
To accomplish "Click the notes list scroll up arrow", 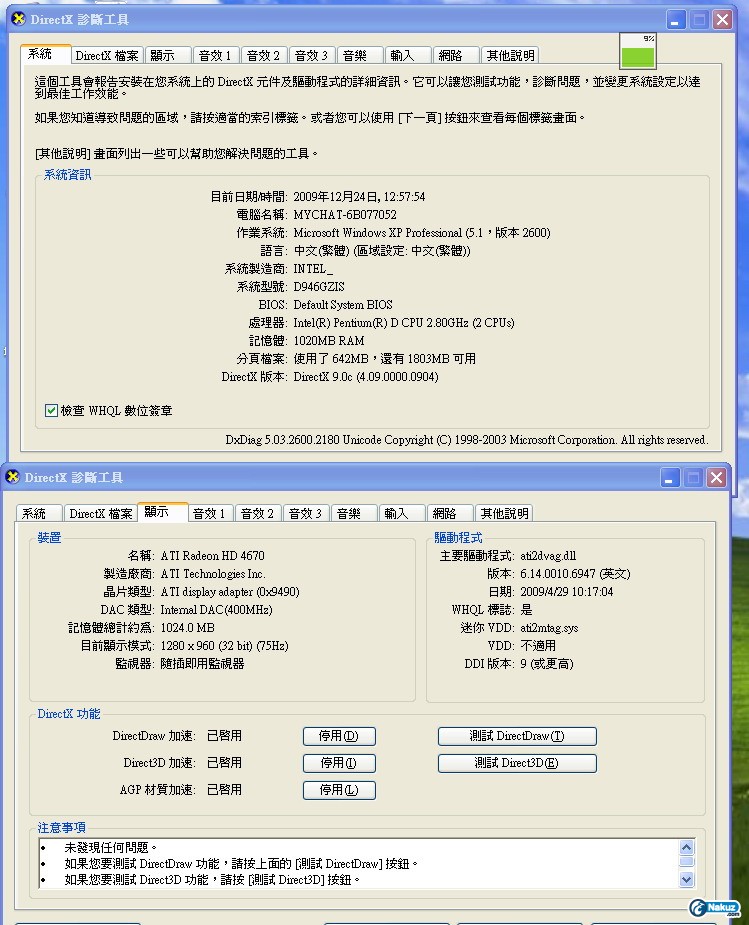I will click(x=686, y=847).
